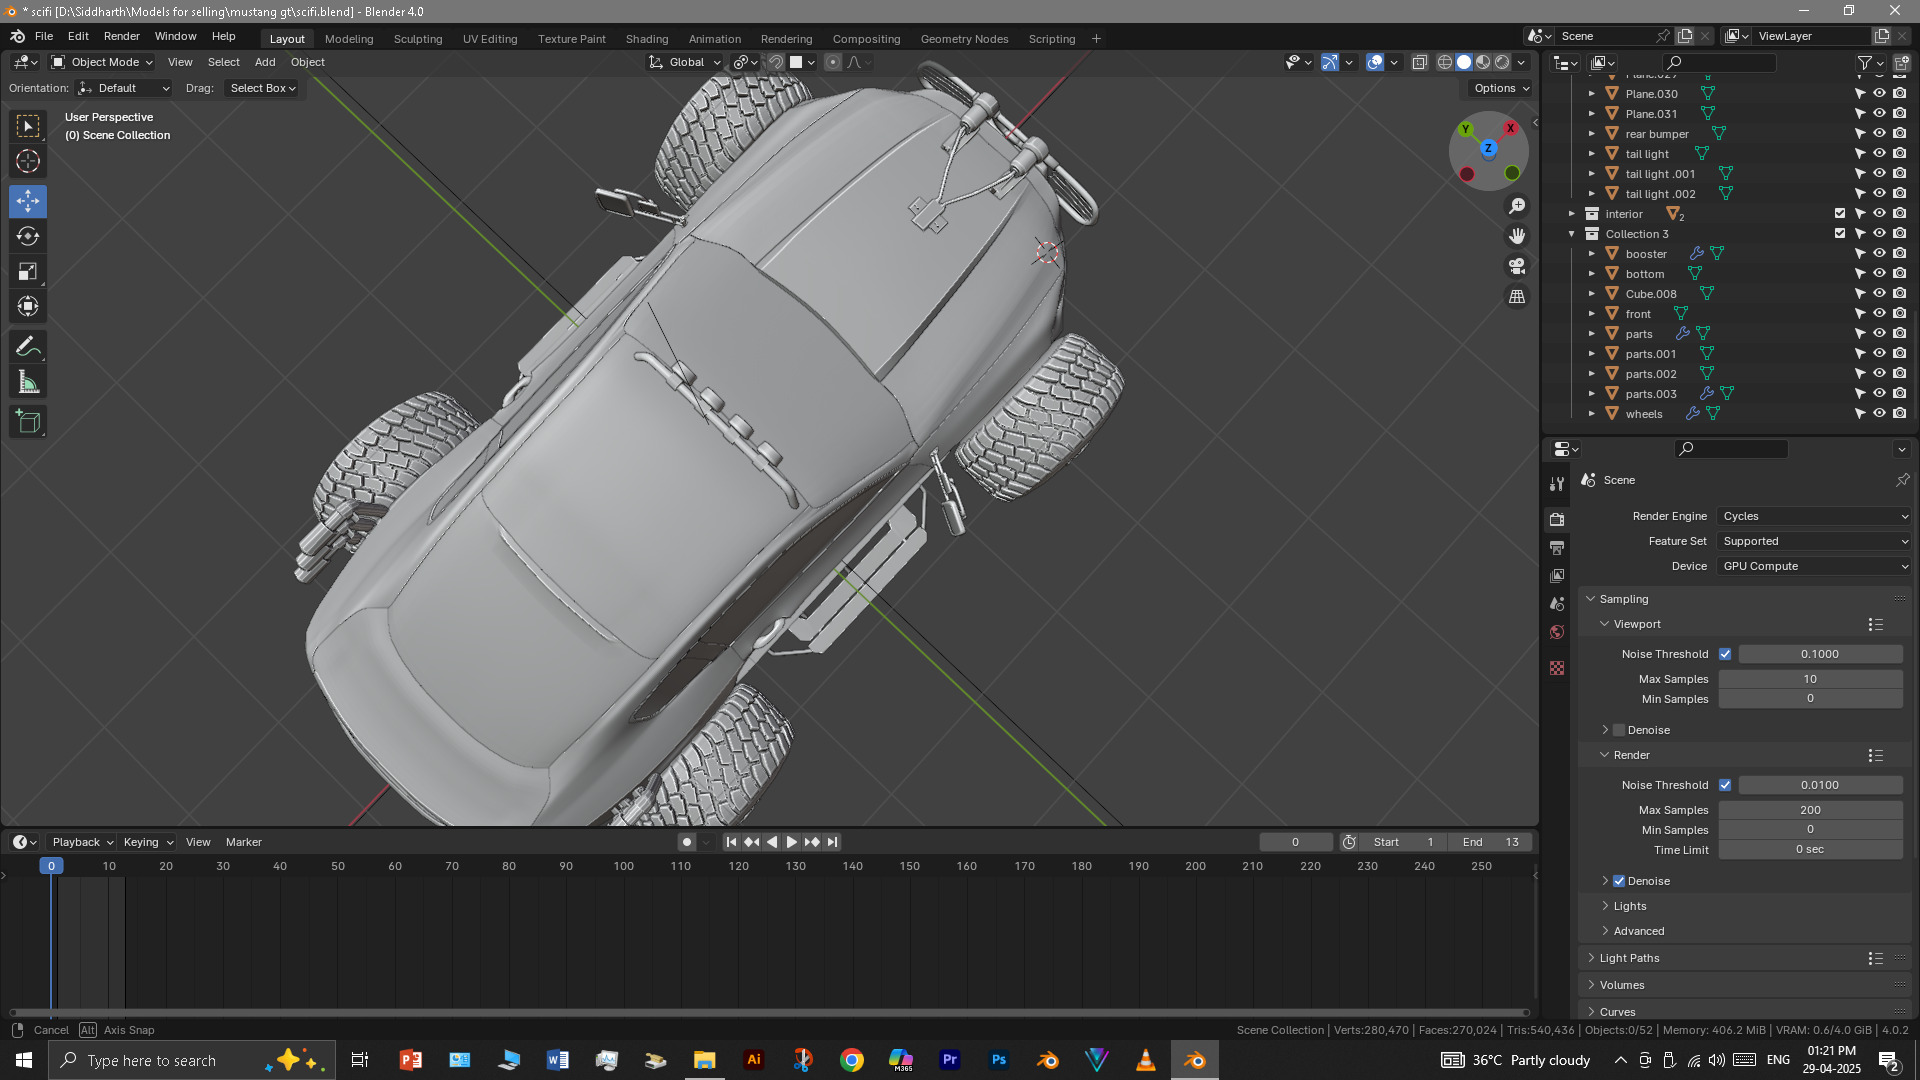Screen dimensions: 1920x1080
Task: Select the Measure tool
Action: click(28, 382)
